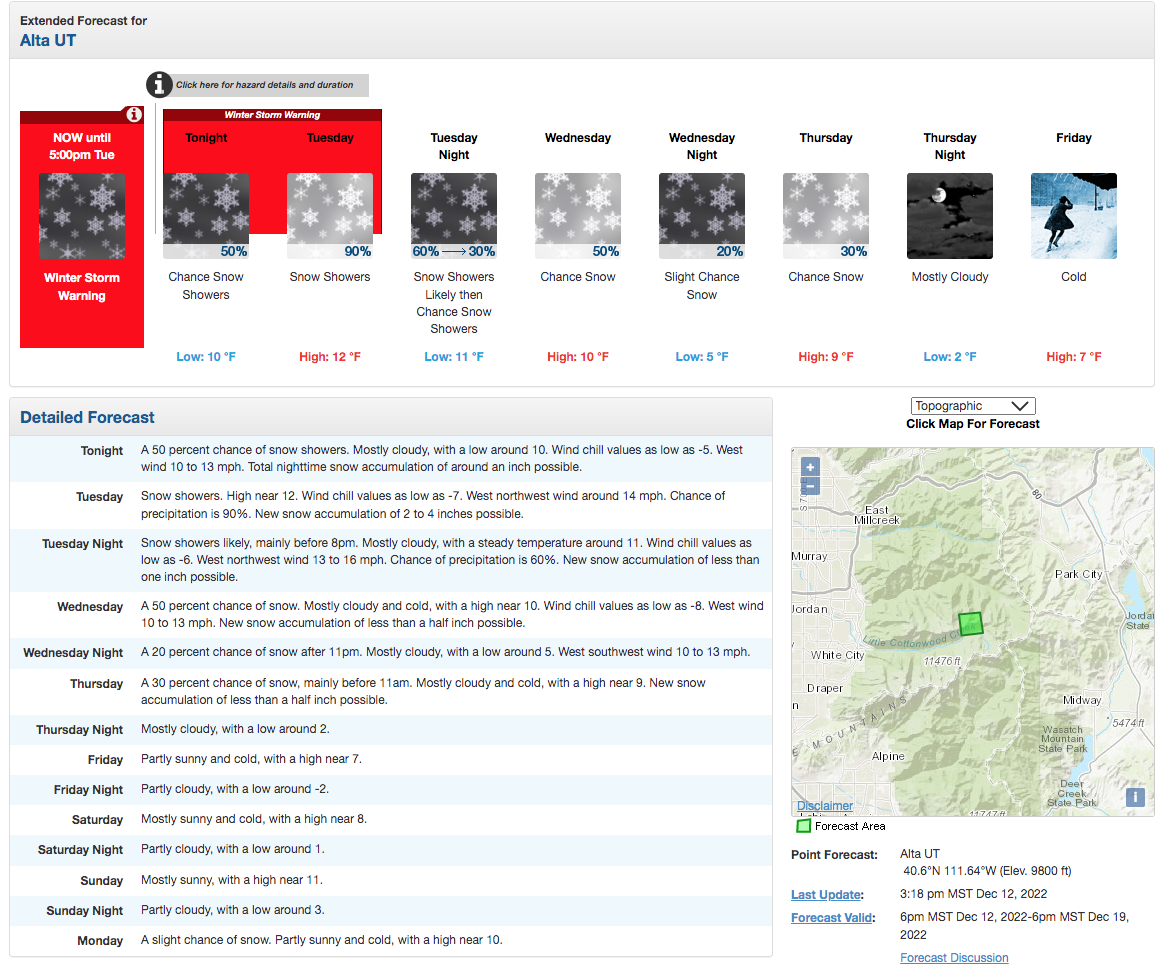Open the Topographic map type dropdown
This screenshot has width=1160, height=966.
pyautogui.click(x=973, y=406)
